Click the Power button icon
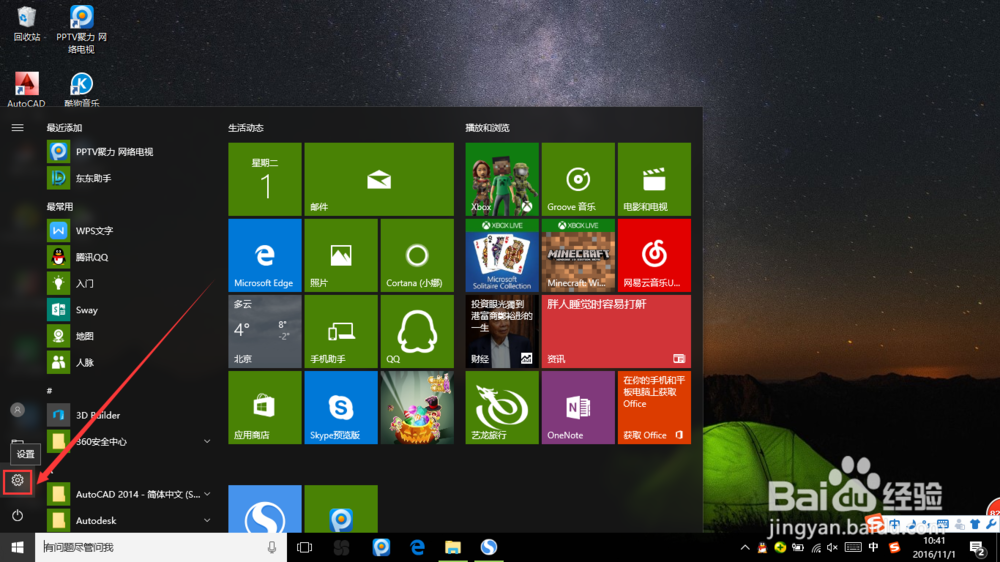 click(17, 515)
